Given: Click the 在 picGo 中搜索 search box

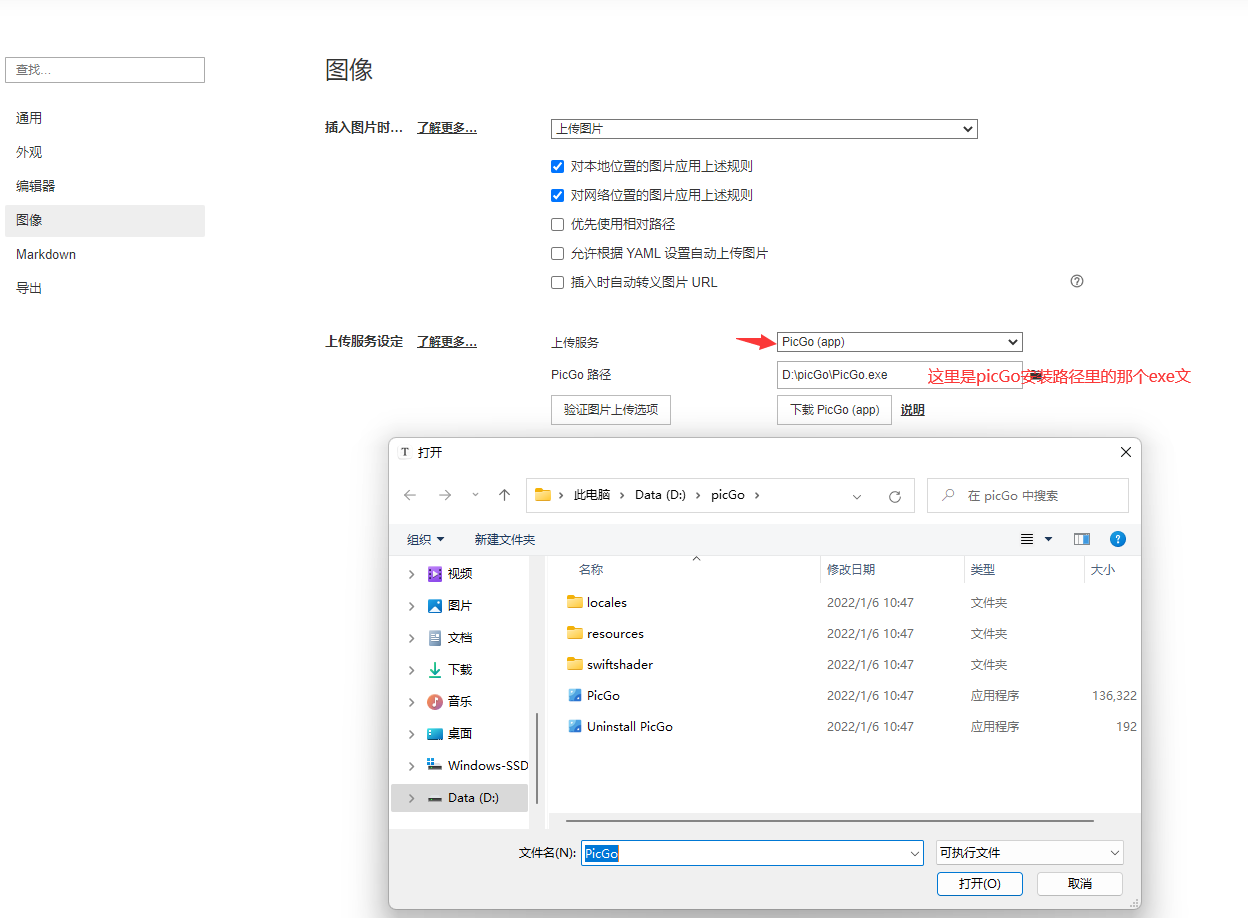Looking at the screenshot, I should pos(1028,495).
